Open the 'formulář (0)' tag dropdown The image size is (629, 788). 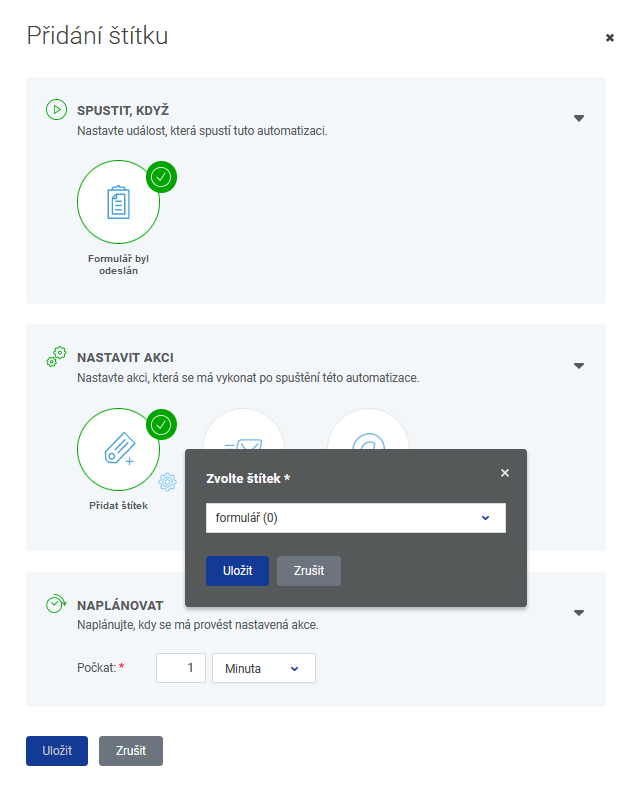click(x=356, y=518)
